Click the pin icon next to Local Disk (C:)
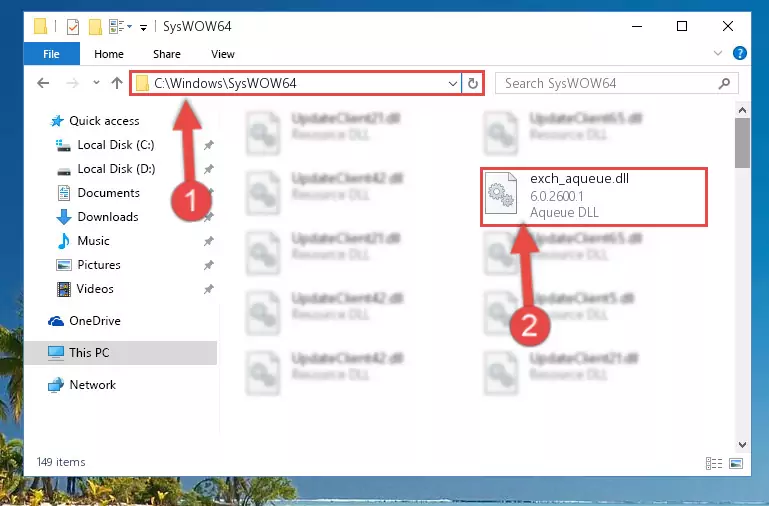The image size is (769, 506). [x=208, y=145]
